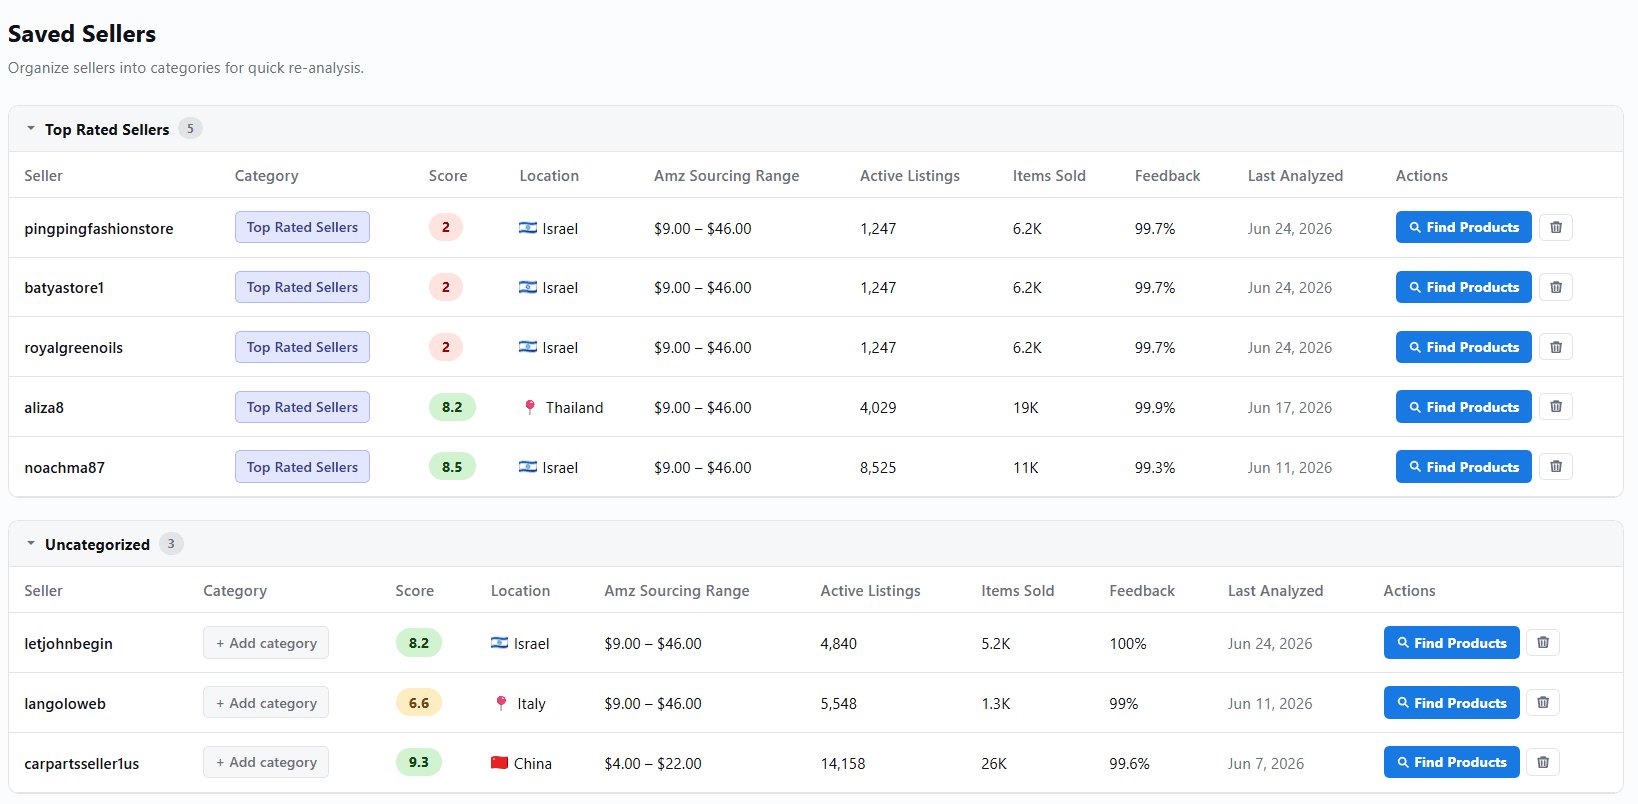
Task: Change category tag of royalgreenoils
Action: click(302, 347)
